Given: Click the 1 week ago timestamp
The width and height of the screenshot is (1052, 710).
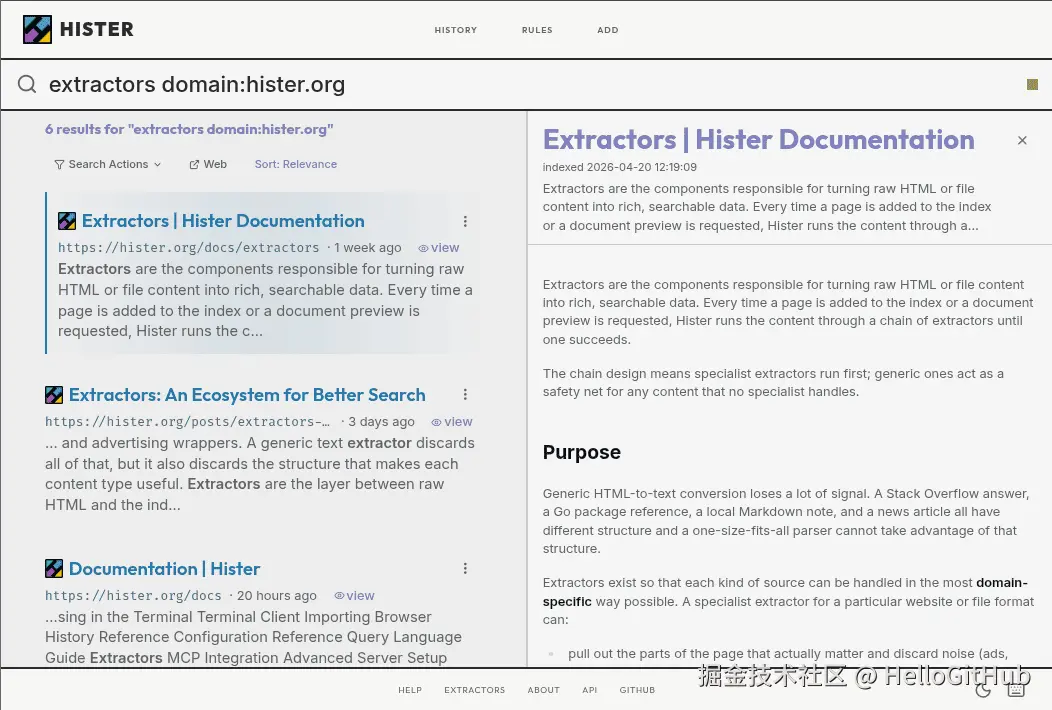Looking at the screenshot, I should (x=368, y=248).
